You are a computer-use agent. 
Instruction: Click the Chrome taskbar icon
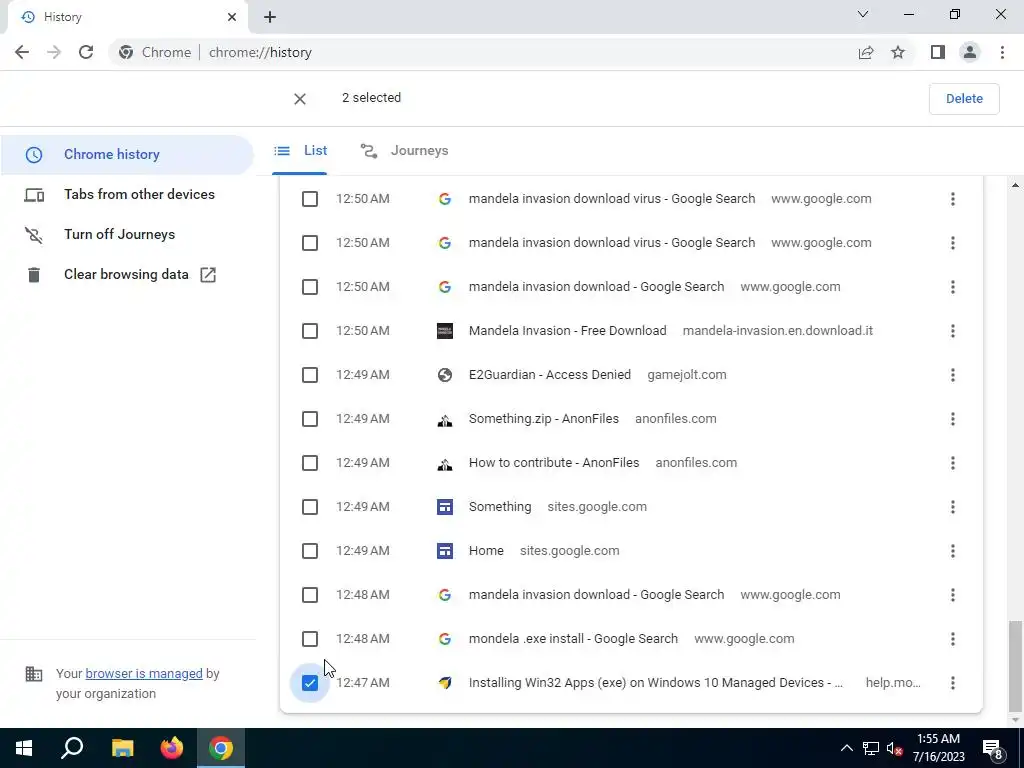tap(221, 748)
